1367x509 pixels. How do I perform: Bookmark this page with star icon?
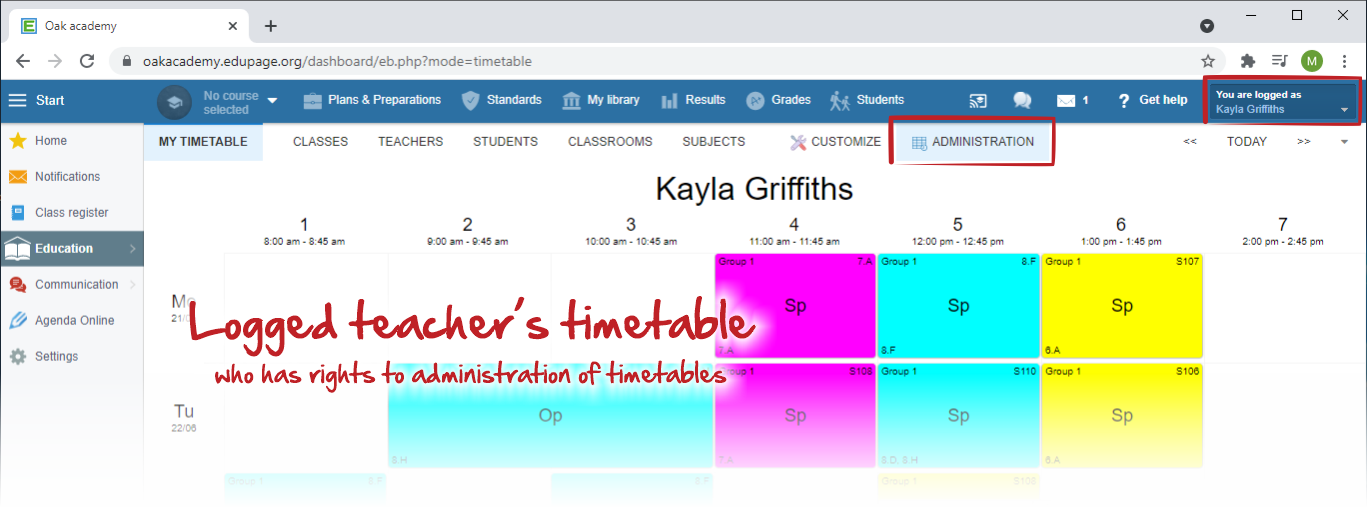(x=1208, y=61)
